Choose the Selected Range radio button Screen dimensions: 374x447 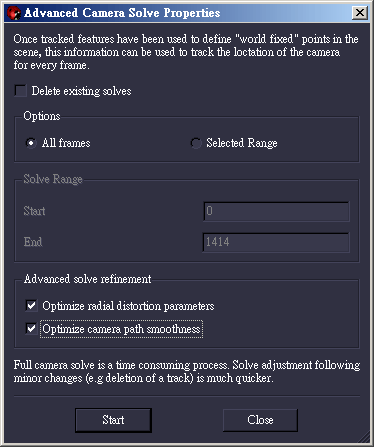point(196,143)
